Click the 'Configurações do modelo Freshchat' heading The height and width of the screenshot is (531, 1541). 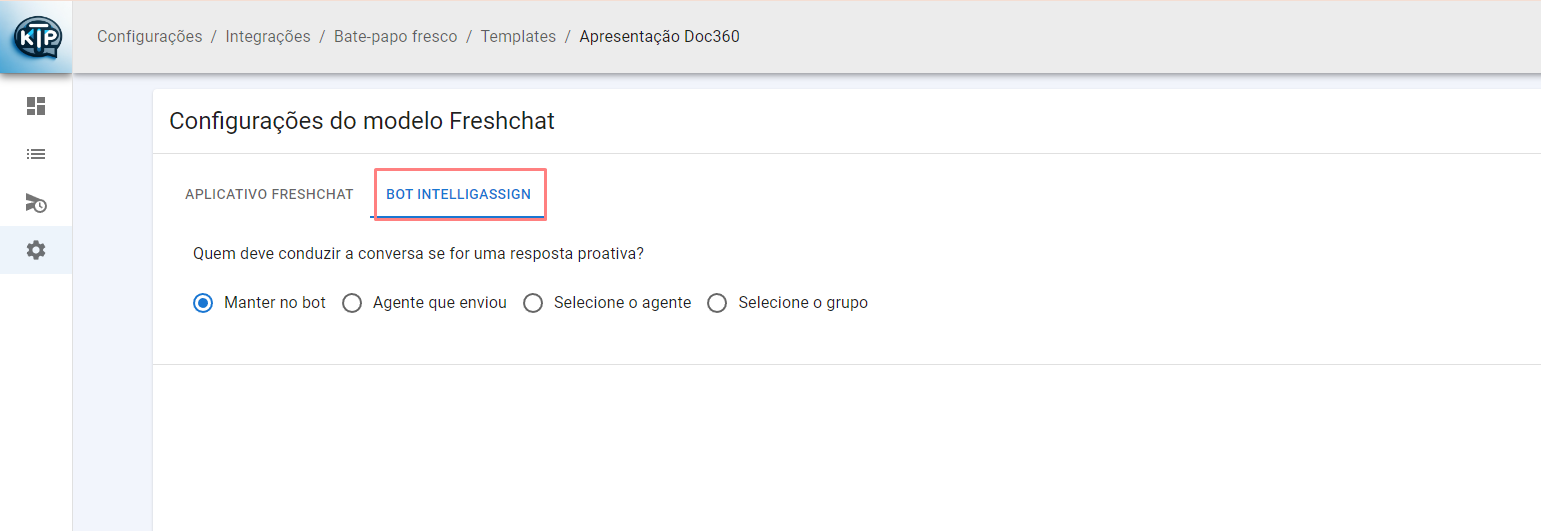click(x=362, y=122)
